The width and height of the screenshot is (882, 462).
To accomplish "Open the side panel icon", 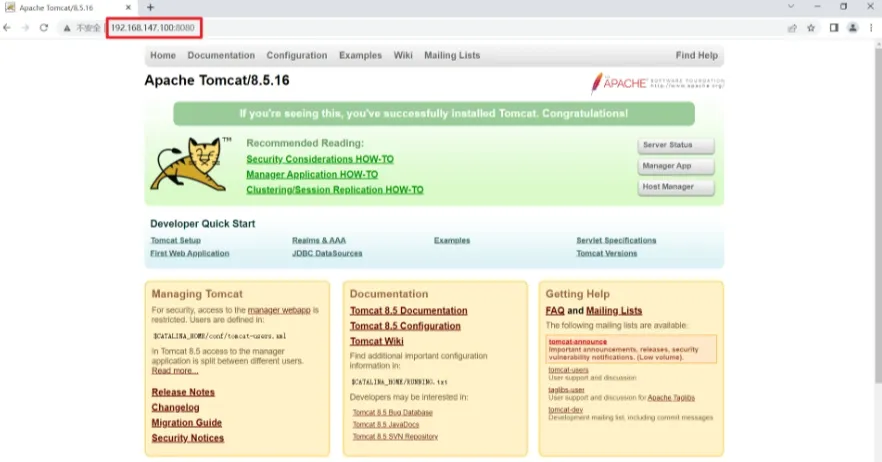I will tap(834, 28).
